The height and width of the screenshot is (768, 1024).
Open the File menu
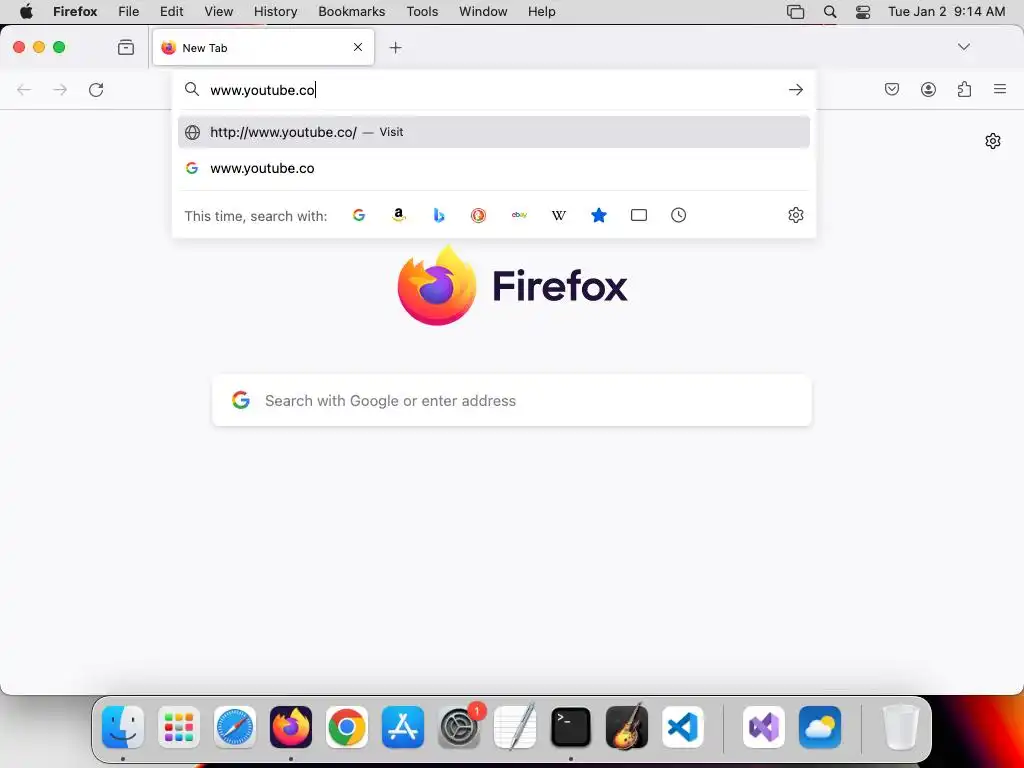tap(129, 11)
